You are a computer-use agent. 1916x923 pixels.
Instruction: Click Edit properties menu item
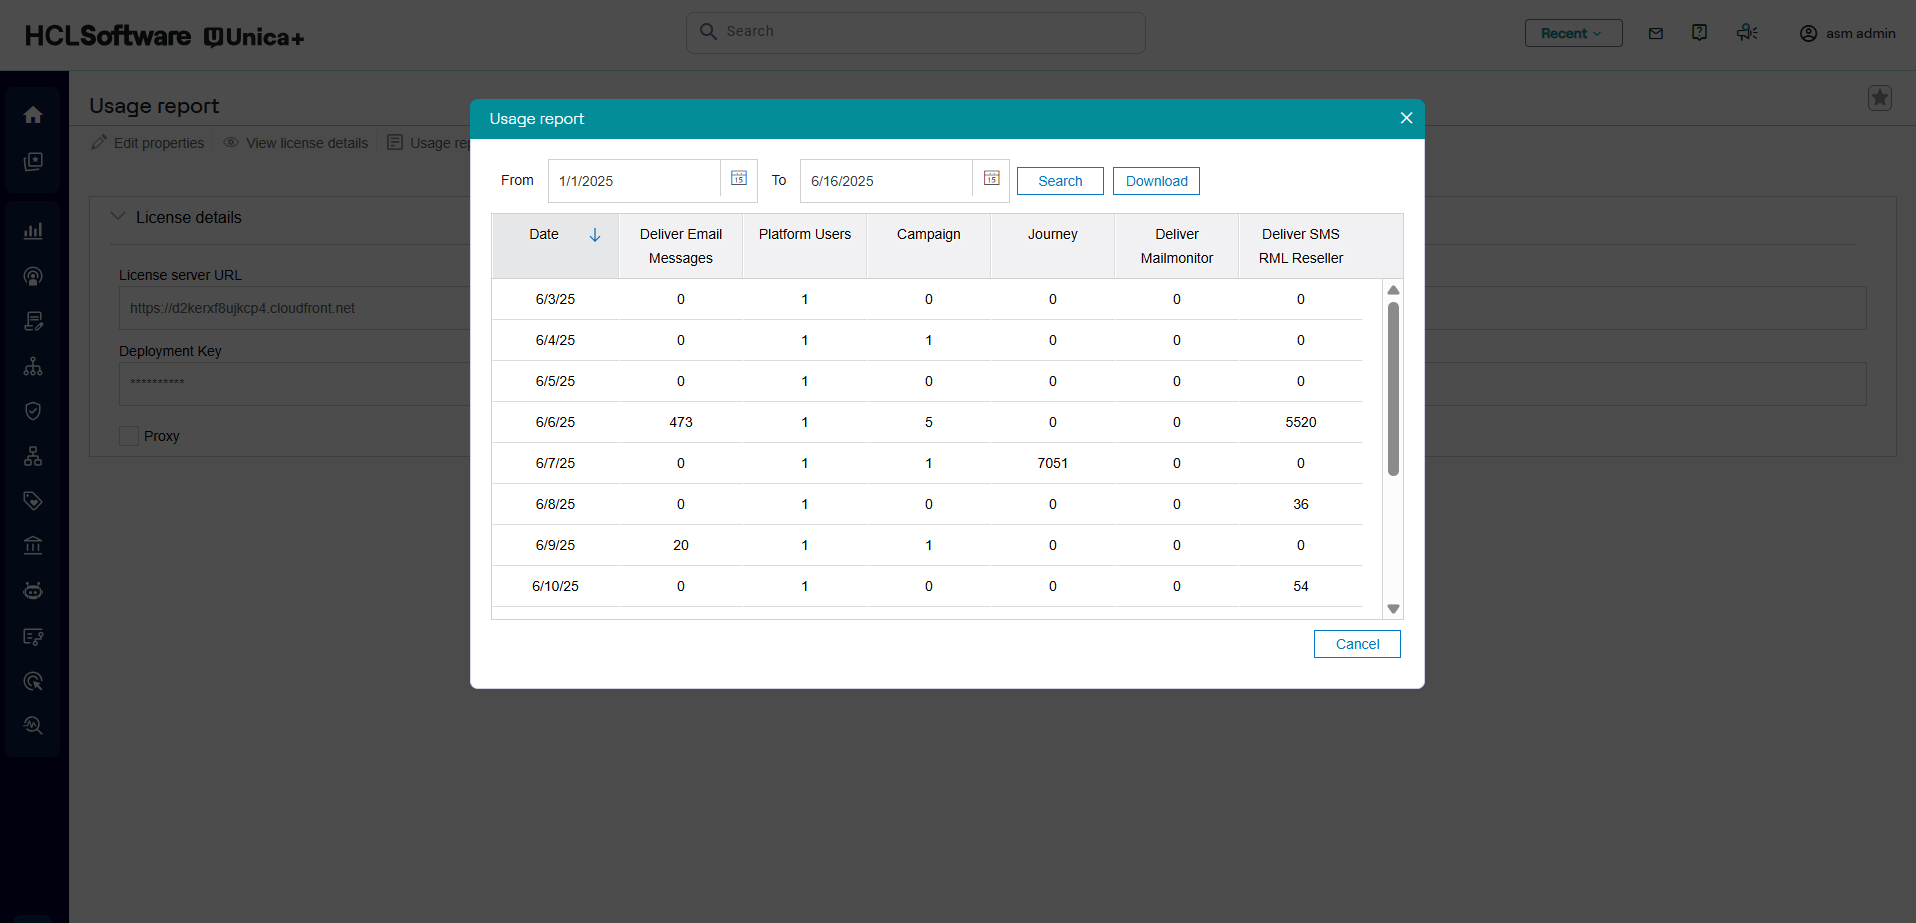coord(148,143)
